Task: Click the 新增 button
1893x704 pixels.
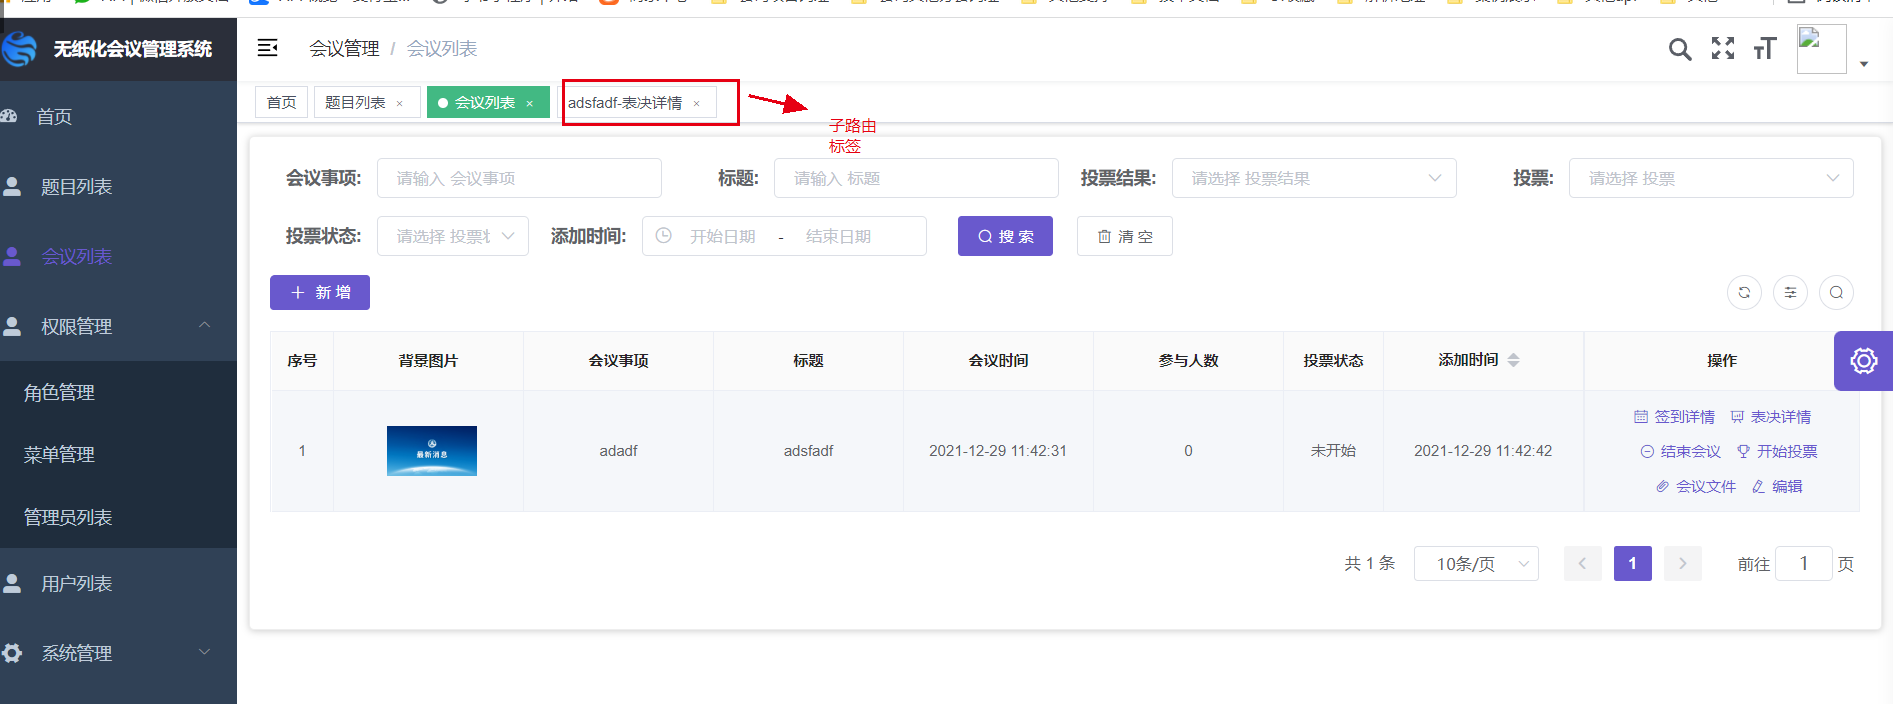Action: (x=320, y=293)
